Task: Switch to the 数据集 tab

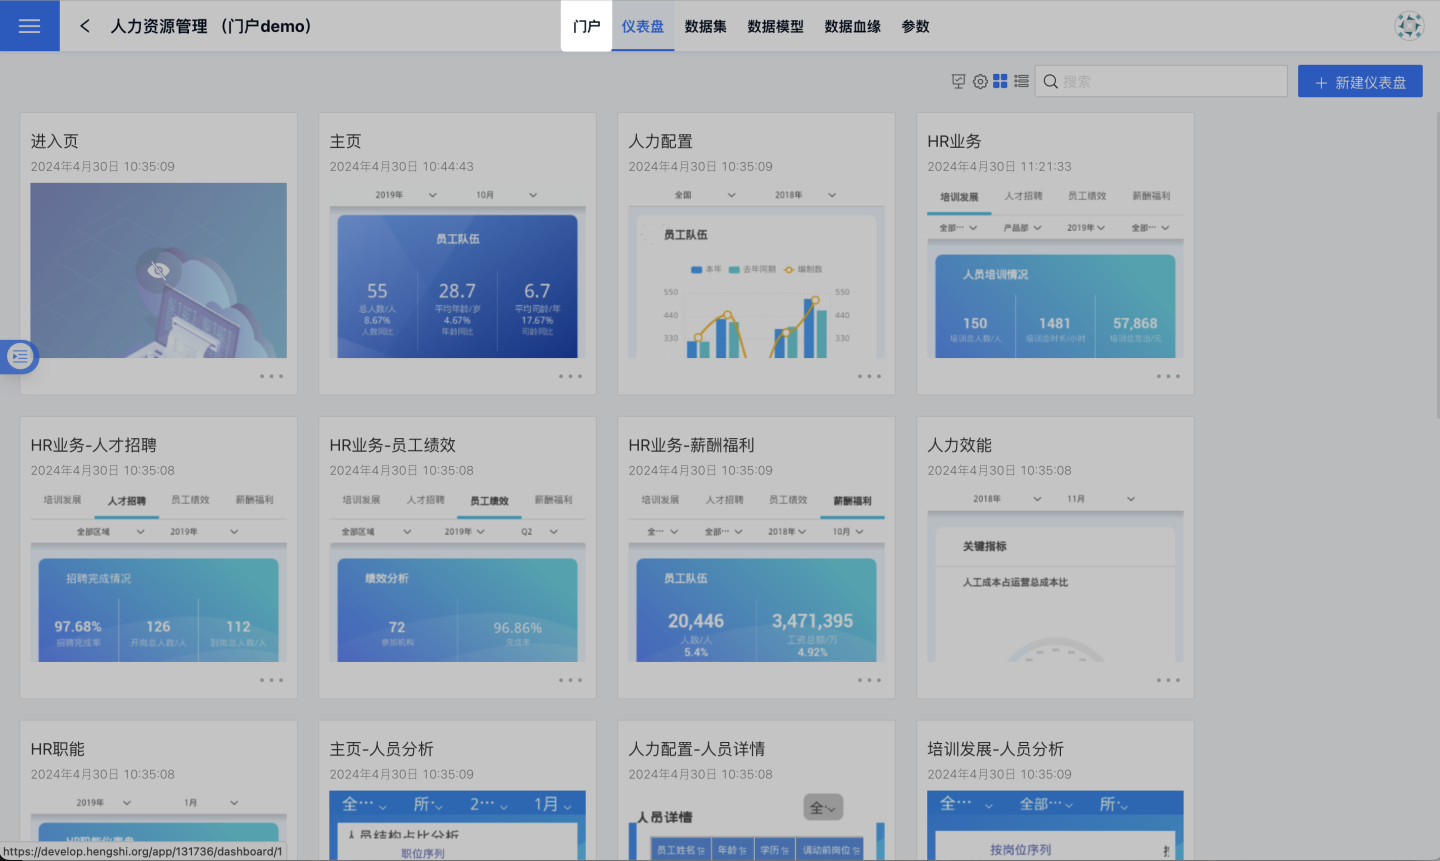Action: (705, 26)
